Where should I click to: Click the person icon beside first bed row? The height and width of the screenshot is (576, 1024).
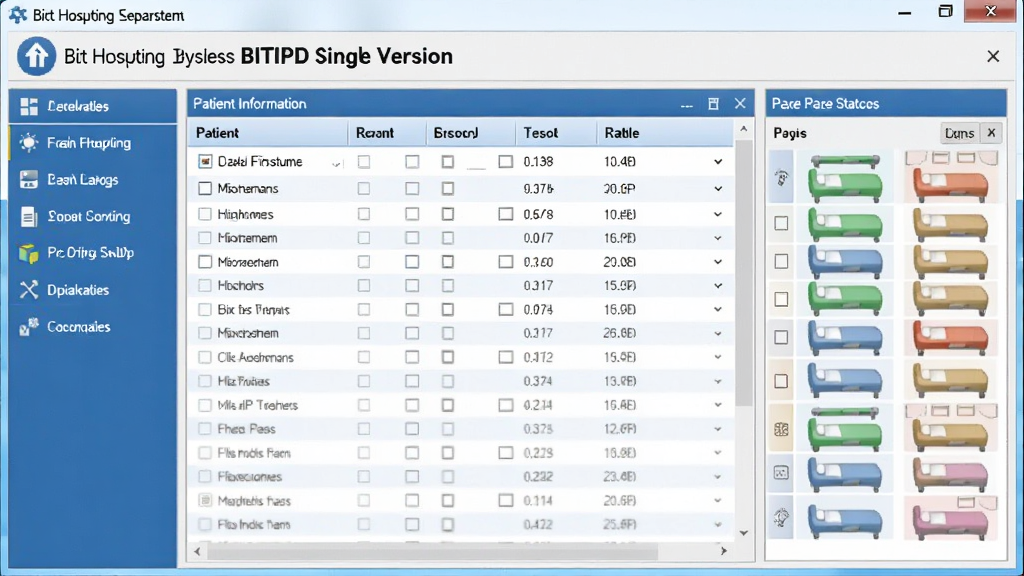point(781,178)
